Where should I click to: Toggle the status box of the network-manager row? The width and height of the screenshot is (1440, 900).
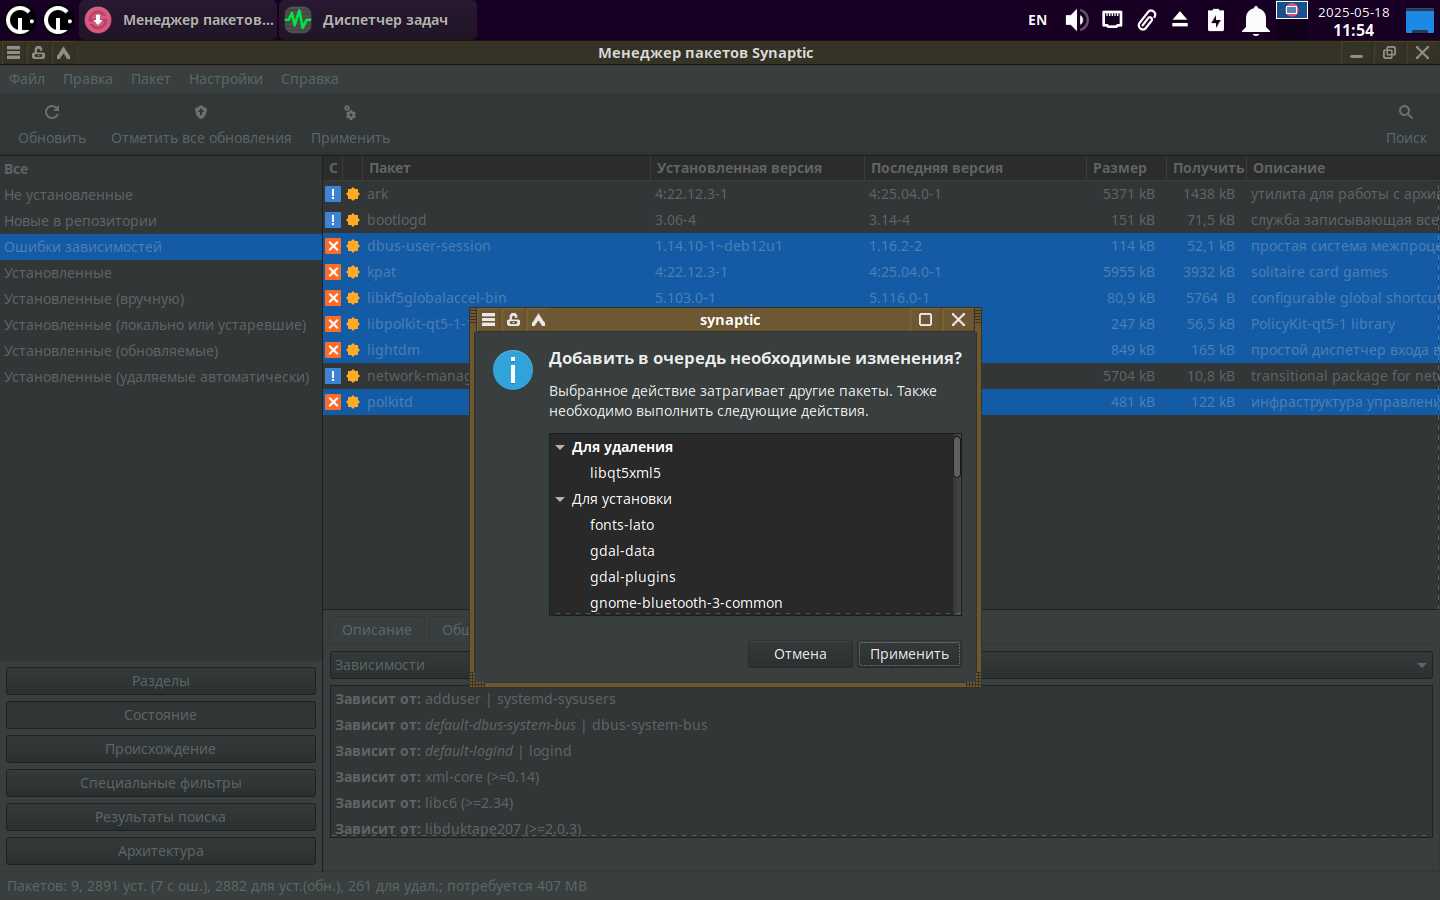[333, 376]
